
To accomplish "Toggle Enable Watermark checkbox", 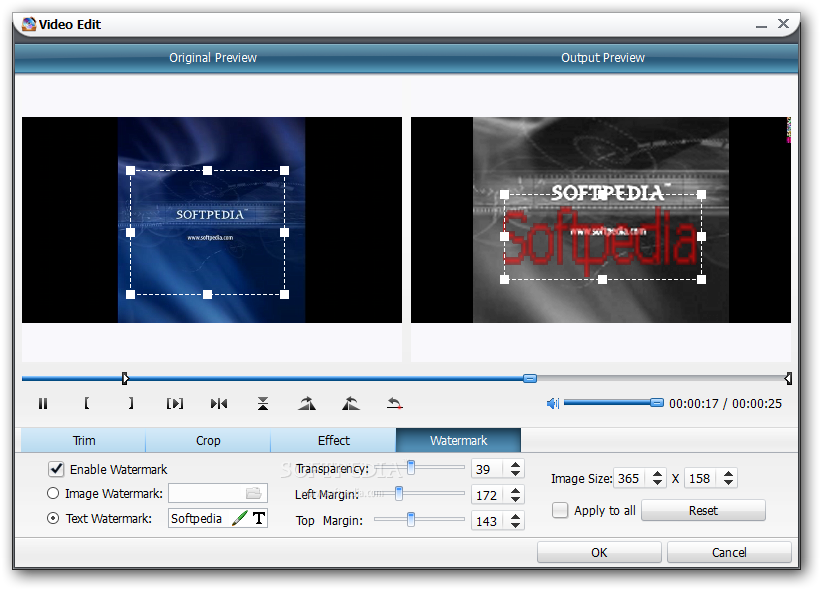I will [56, 469].
